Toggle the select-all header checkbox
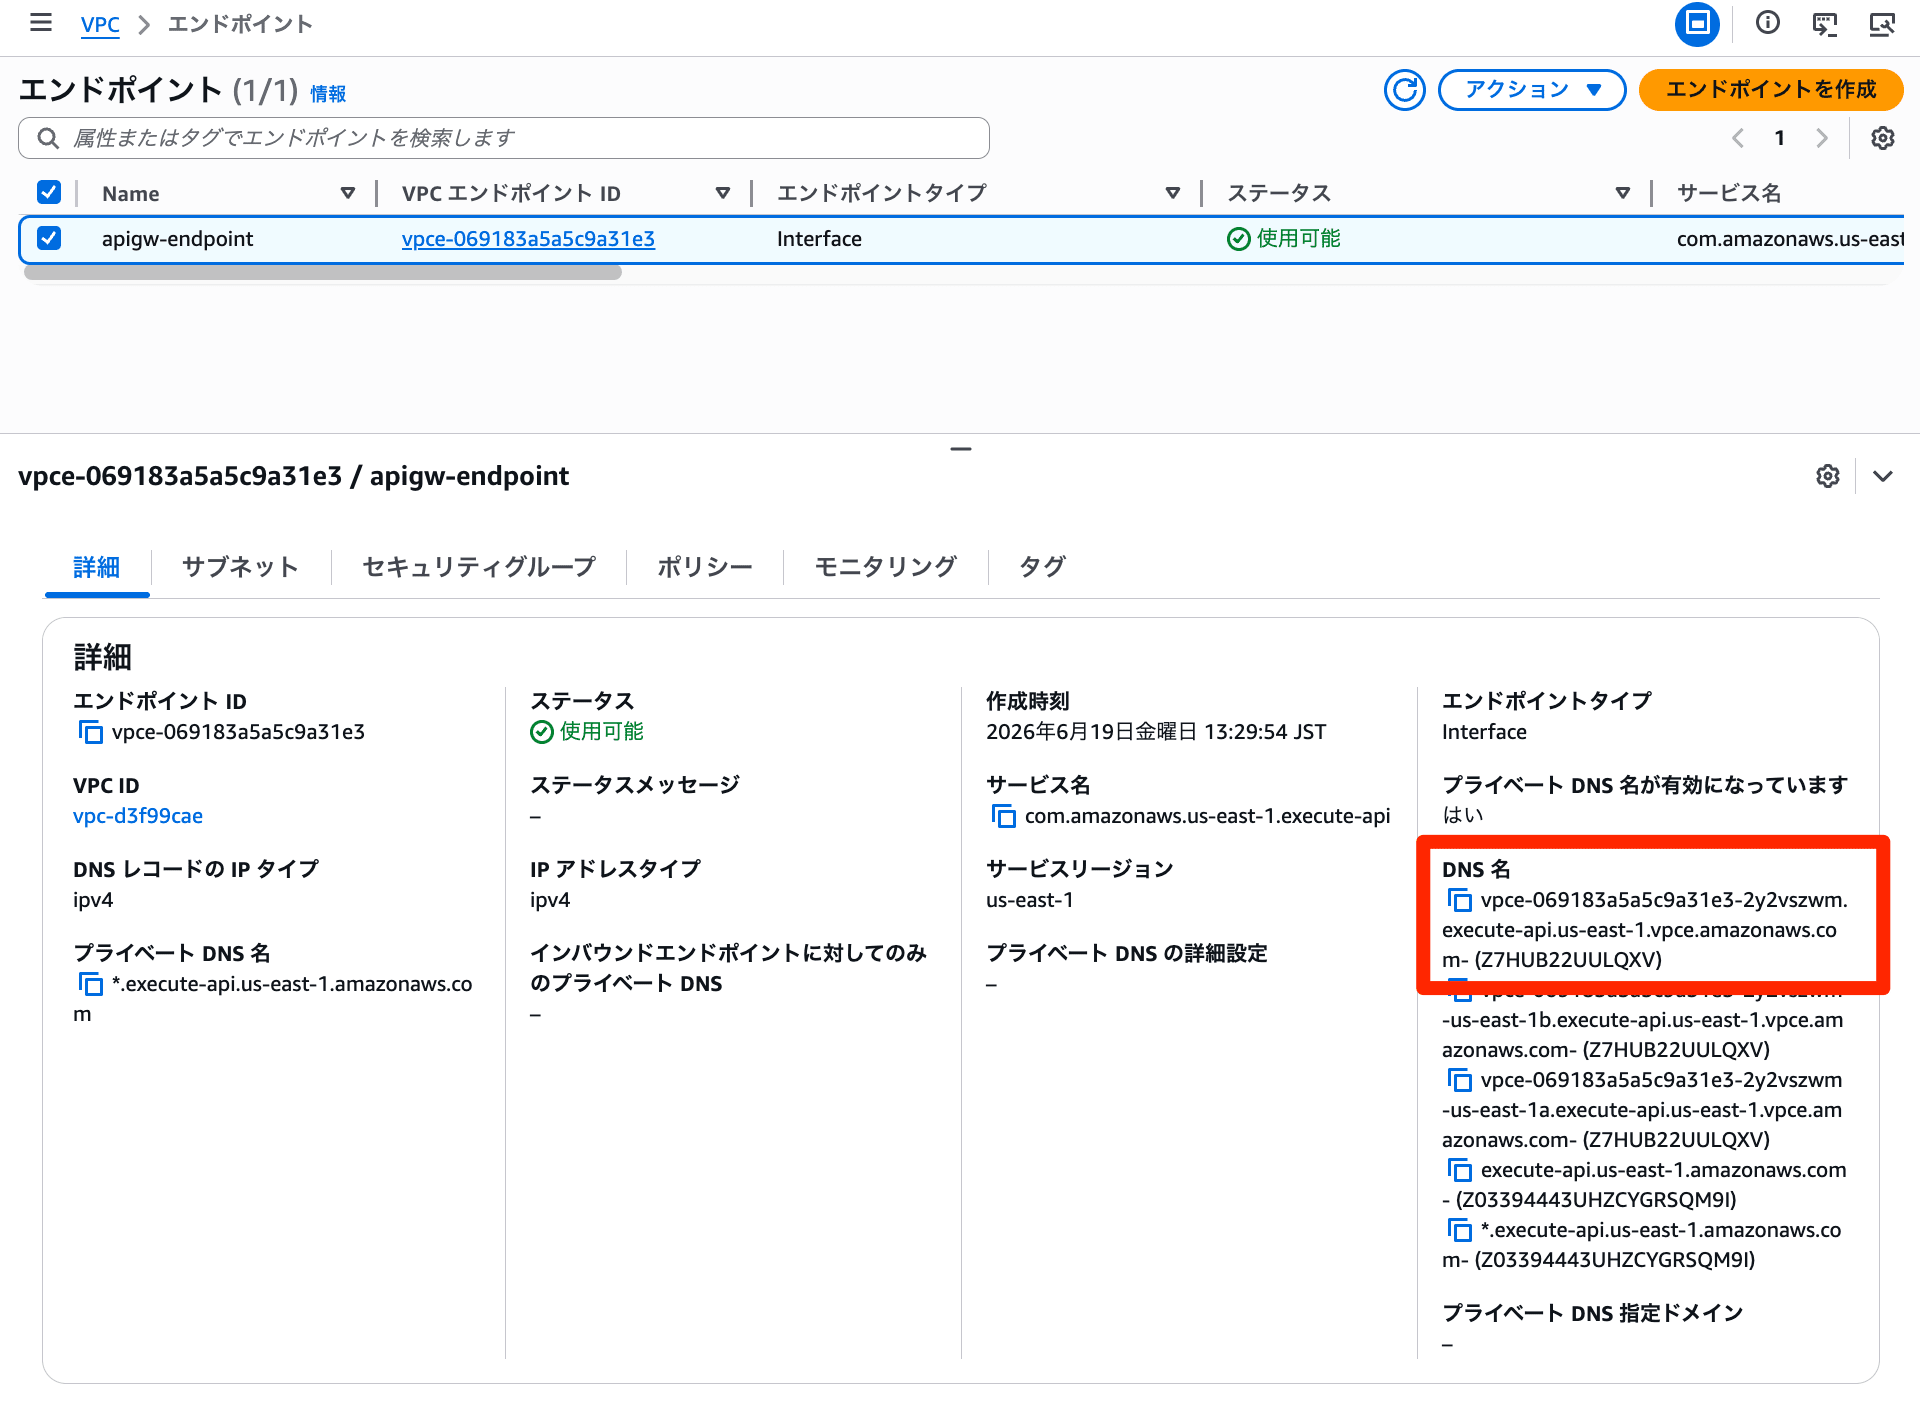 click(x=48, y=192)
